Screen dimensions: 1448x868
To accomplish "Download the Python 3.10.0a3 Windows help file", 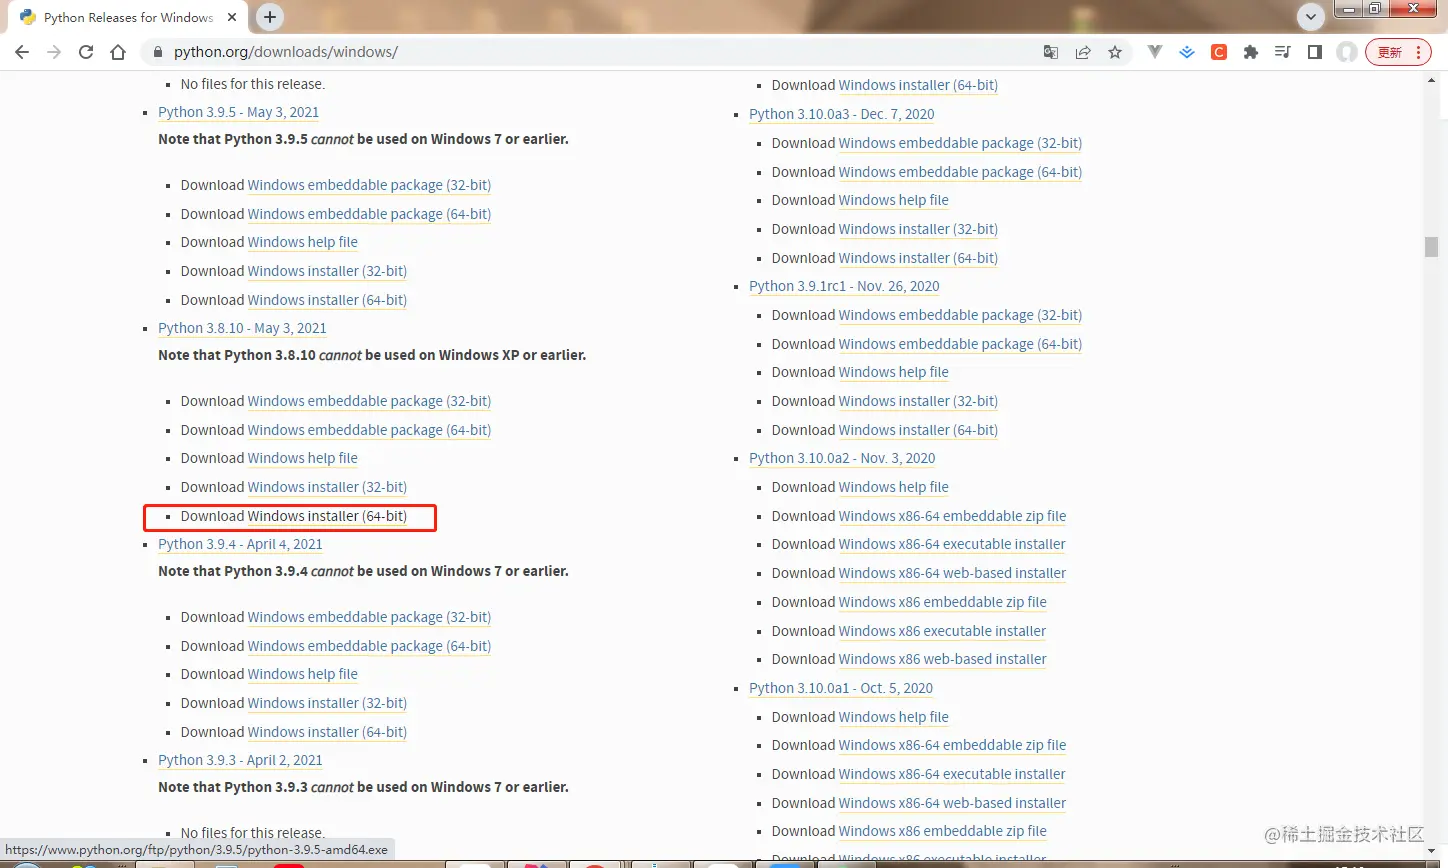I will tap(893, 200).
